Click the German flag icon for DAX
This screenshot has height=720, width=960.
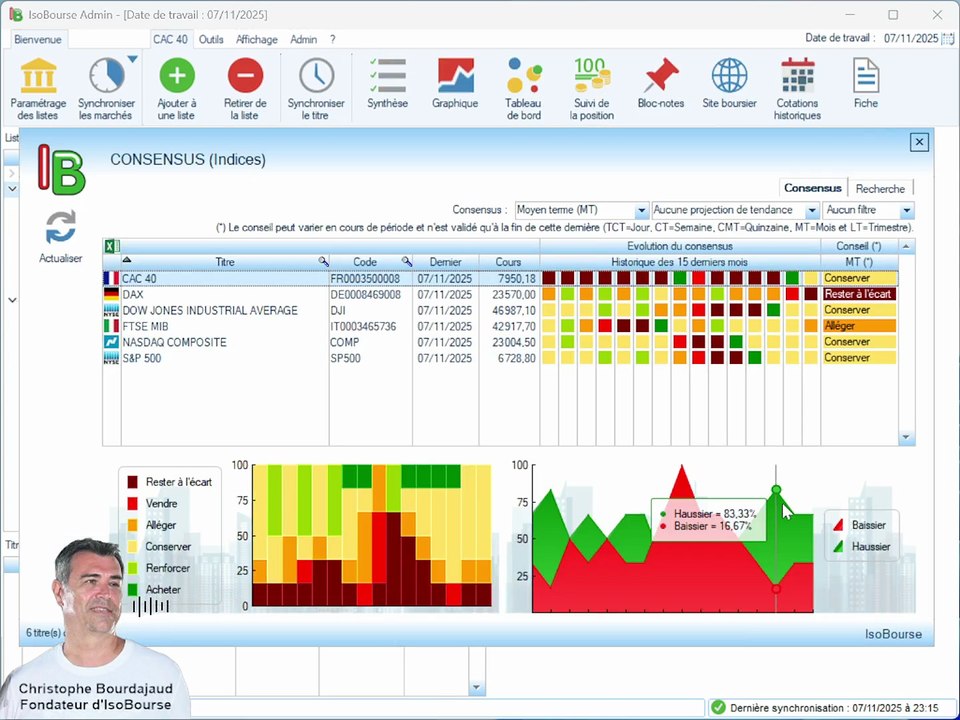111,294
